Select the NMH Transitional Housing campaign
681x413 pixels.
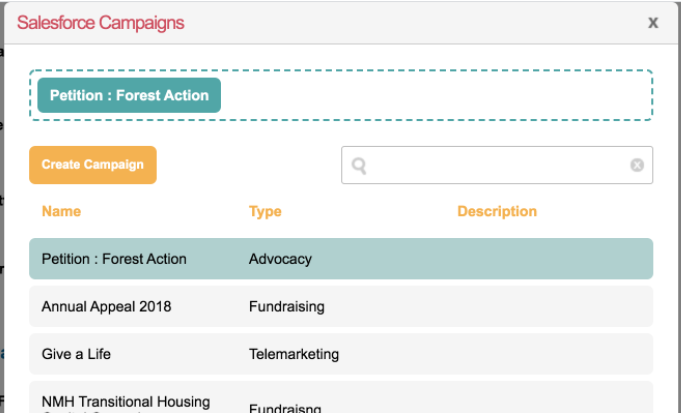click(126, 401)
